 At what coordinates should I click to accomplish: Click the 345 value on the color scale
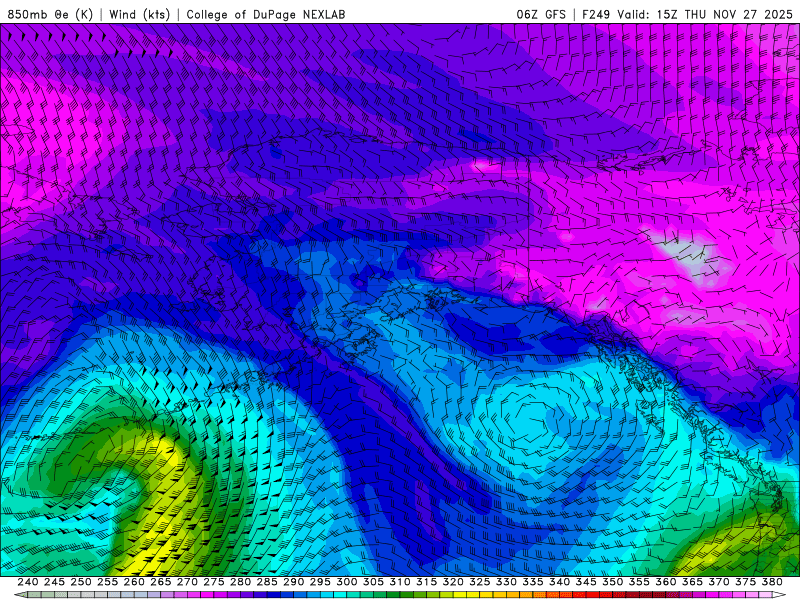click(586, 582)
